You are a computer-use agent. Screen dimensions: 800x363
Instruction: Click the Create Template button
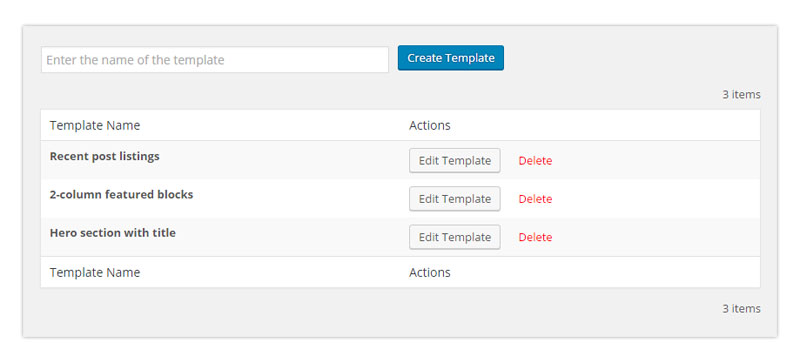coord(451,58)
